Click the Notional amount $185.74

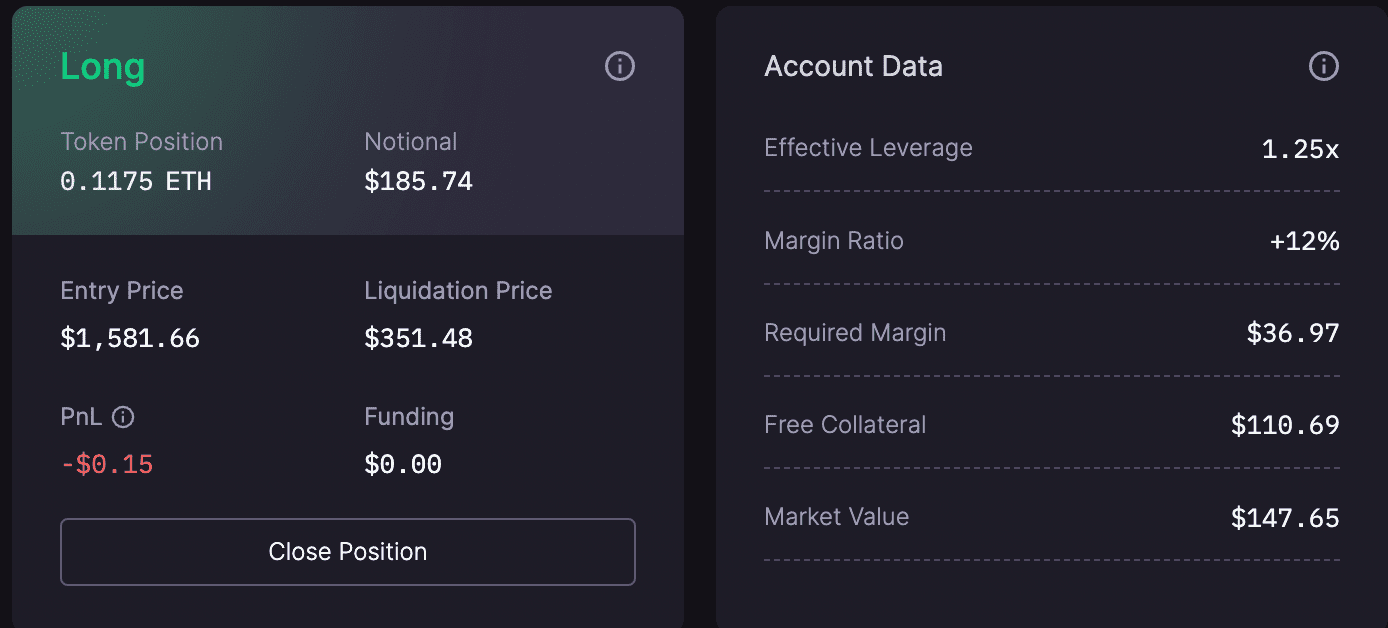pyautogui.click(x=418, y=181)
